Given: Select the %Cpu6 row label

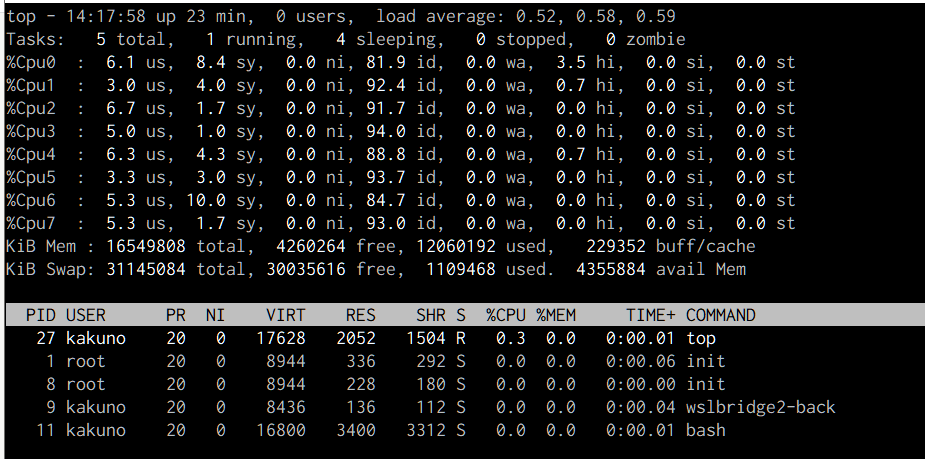Looking at the screenshot, I should 31,200.
